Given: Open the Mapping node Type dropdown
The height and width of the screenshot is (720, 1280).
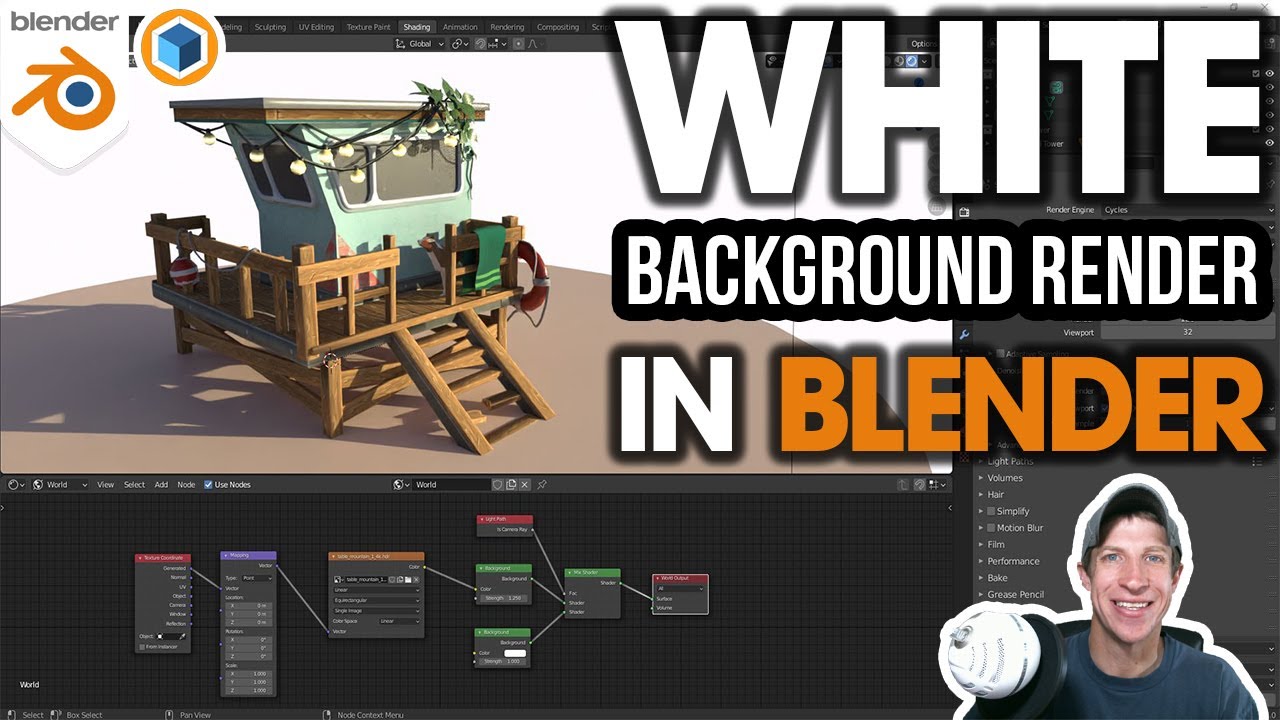Looking at the screenshot, I should pos(256,578).
